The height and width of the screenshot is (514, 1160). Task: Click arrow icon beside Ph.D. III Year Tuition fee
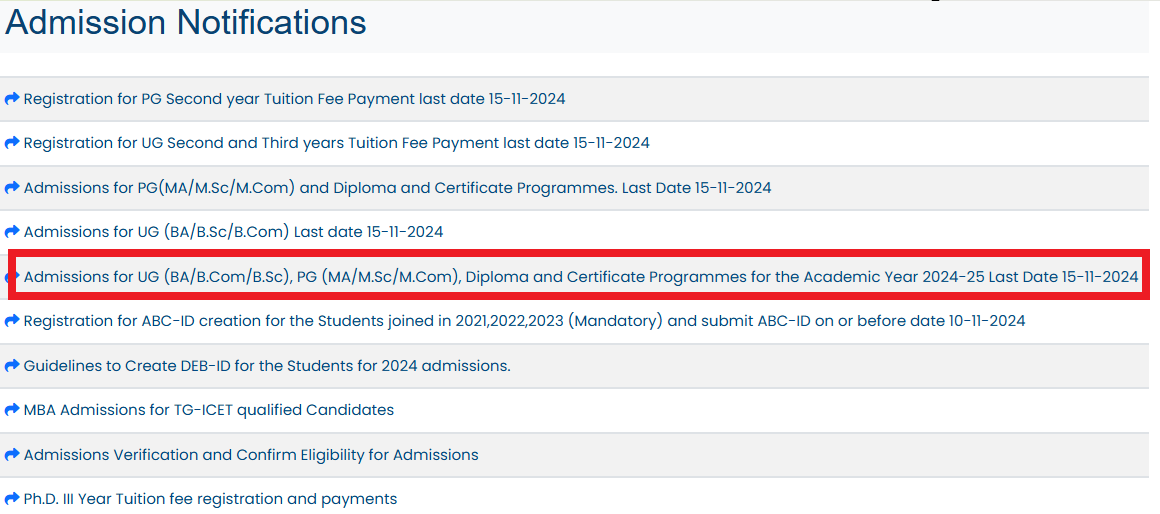12,499
